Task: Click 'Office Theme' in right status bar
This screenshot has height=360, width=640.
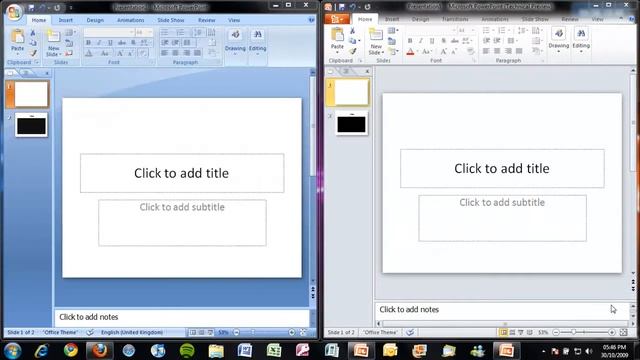Action: tap(380, 333)
